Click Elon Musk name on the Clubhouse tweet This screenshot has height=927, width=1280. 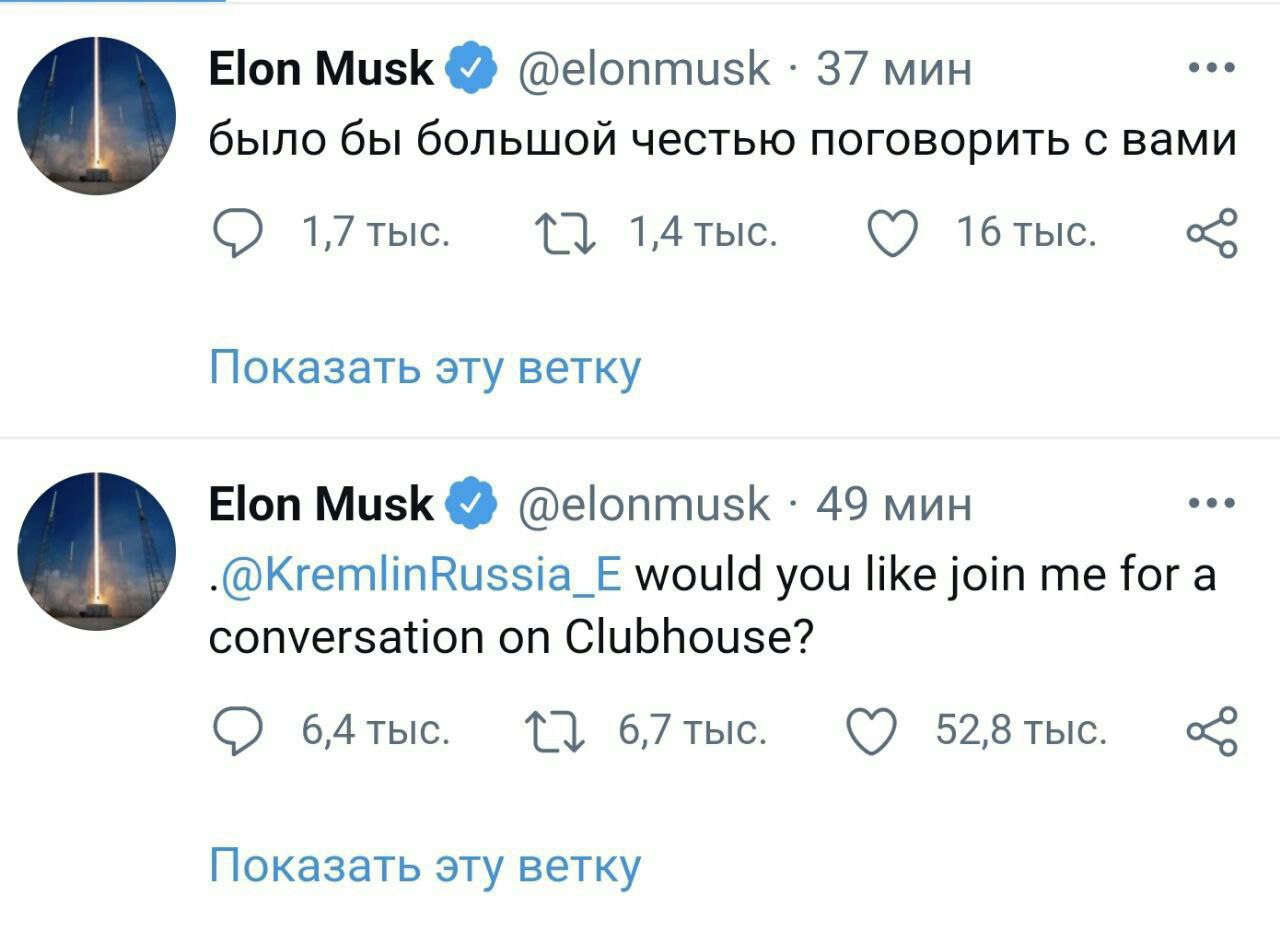(x=320, y=503)
